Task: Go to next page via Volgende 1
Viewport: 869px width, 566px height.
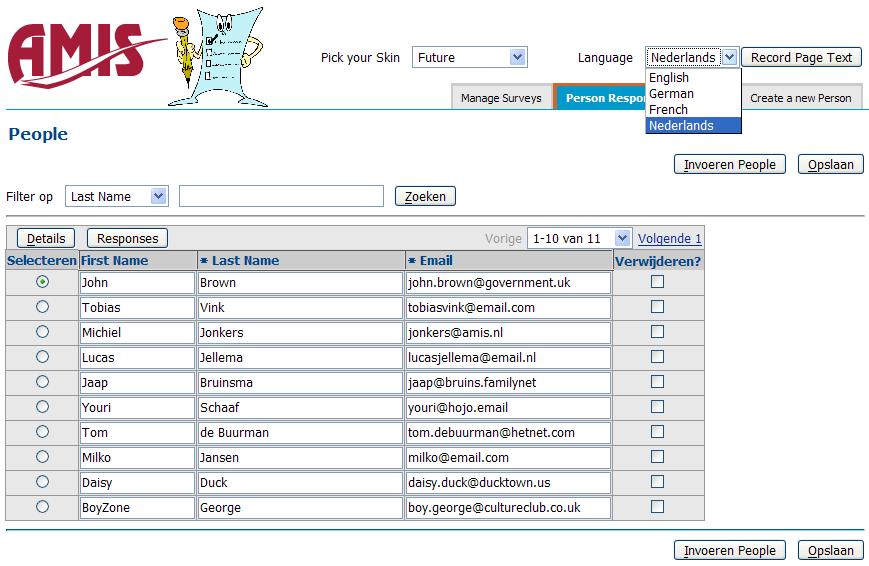Action: pos(669,239)
